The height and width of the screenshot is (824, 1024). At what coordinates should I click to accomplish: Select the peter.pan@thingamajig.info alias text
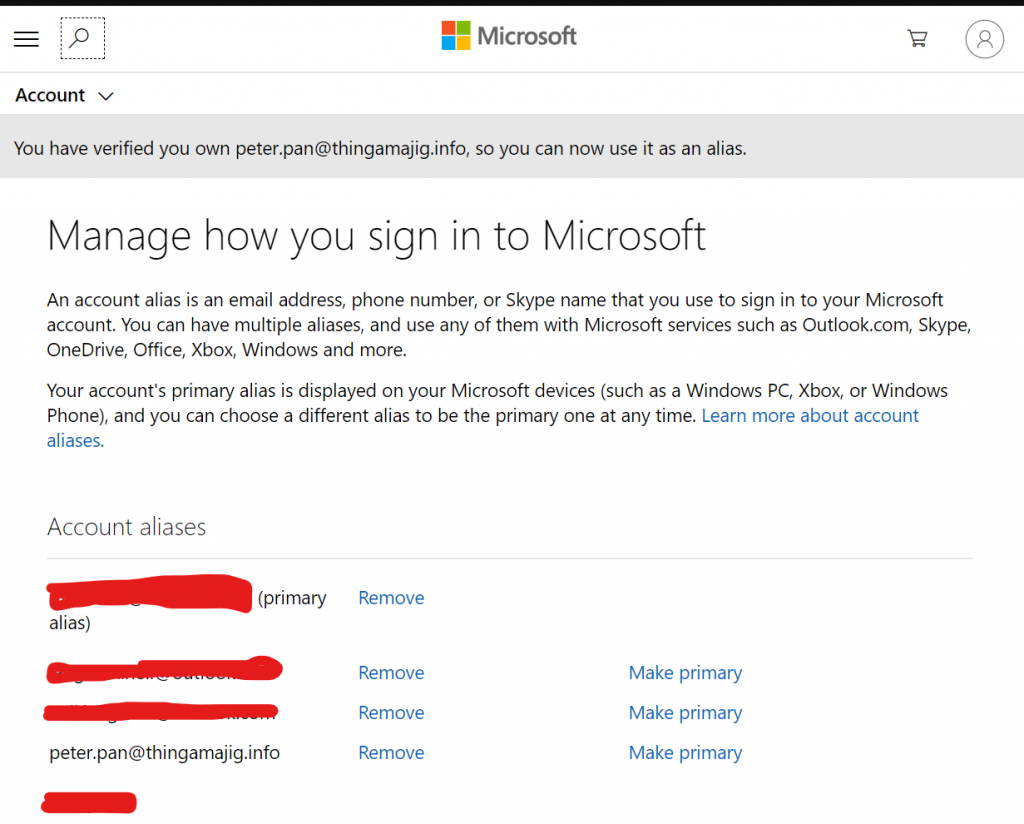pyautogui.click(x=165, y=753)
